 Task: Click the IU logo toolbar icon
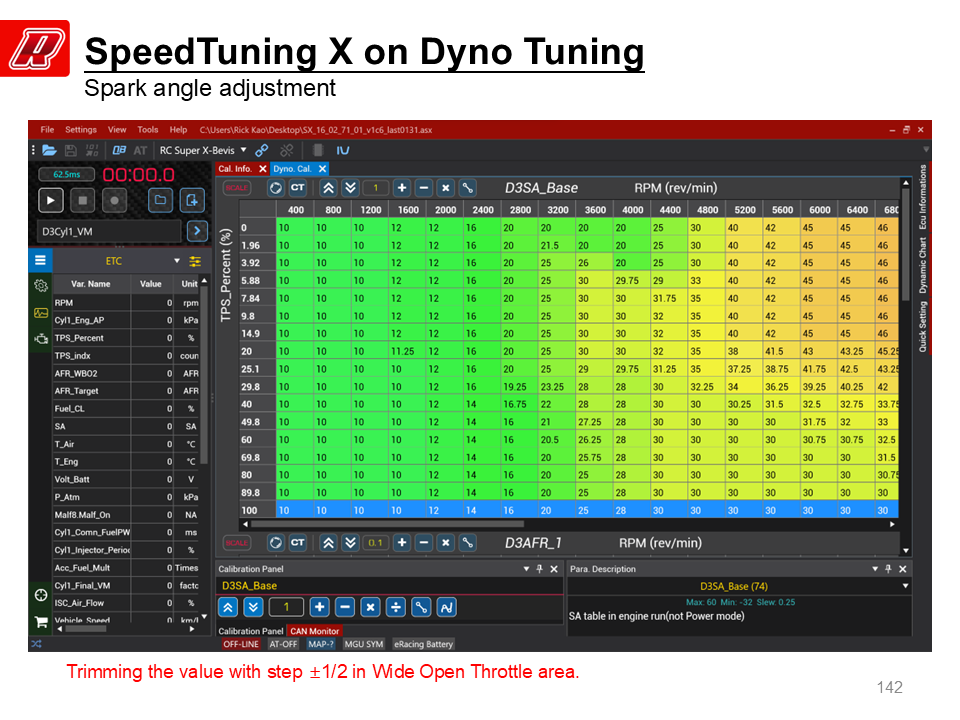[343, 151]
